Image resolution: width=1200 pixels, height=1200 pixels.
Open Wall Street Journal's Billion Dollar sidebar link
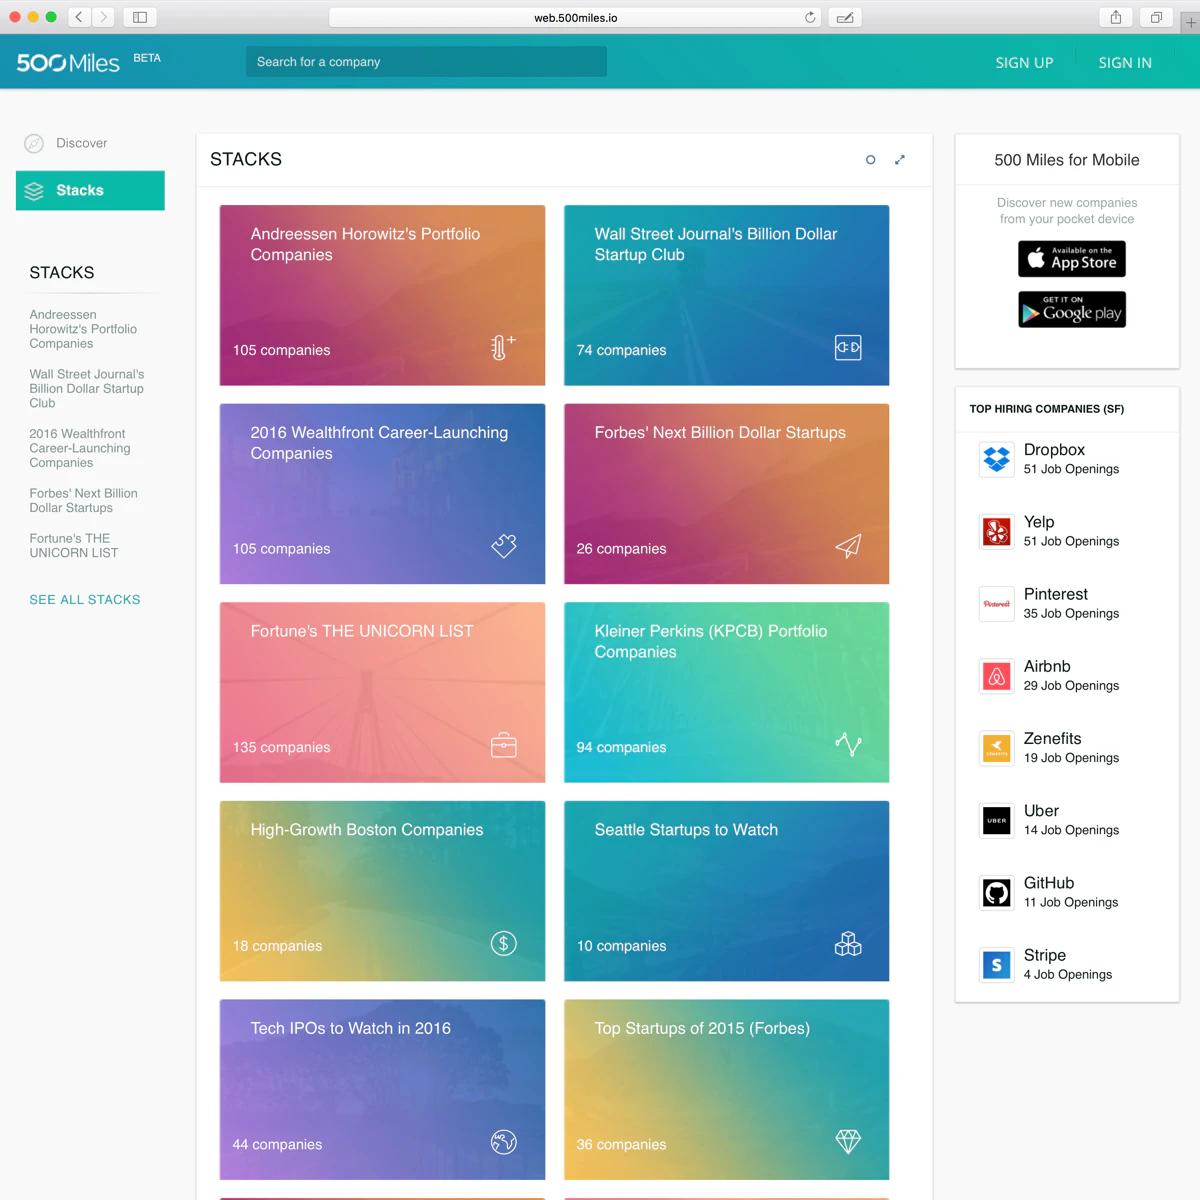(x=87, y=389)
